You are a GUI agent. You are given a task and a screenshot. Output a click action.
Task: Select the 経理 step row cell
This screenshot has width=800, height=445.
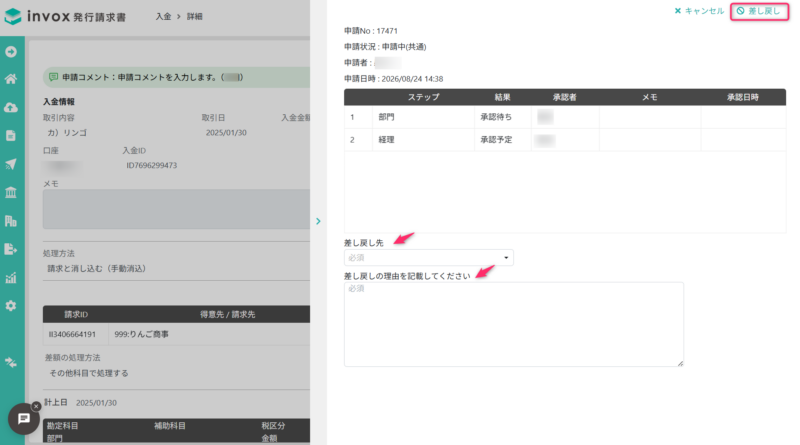coord(423,139)
